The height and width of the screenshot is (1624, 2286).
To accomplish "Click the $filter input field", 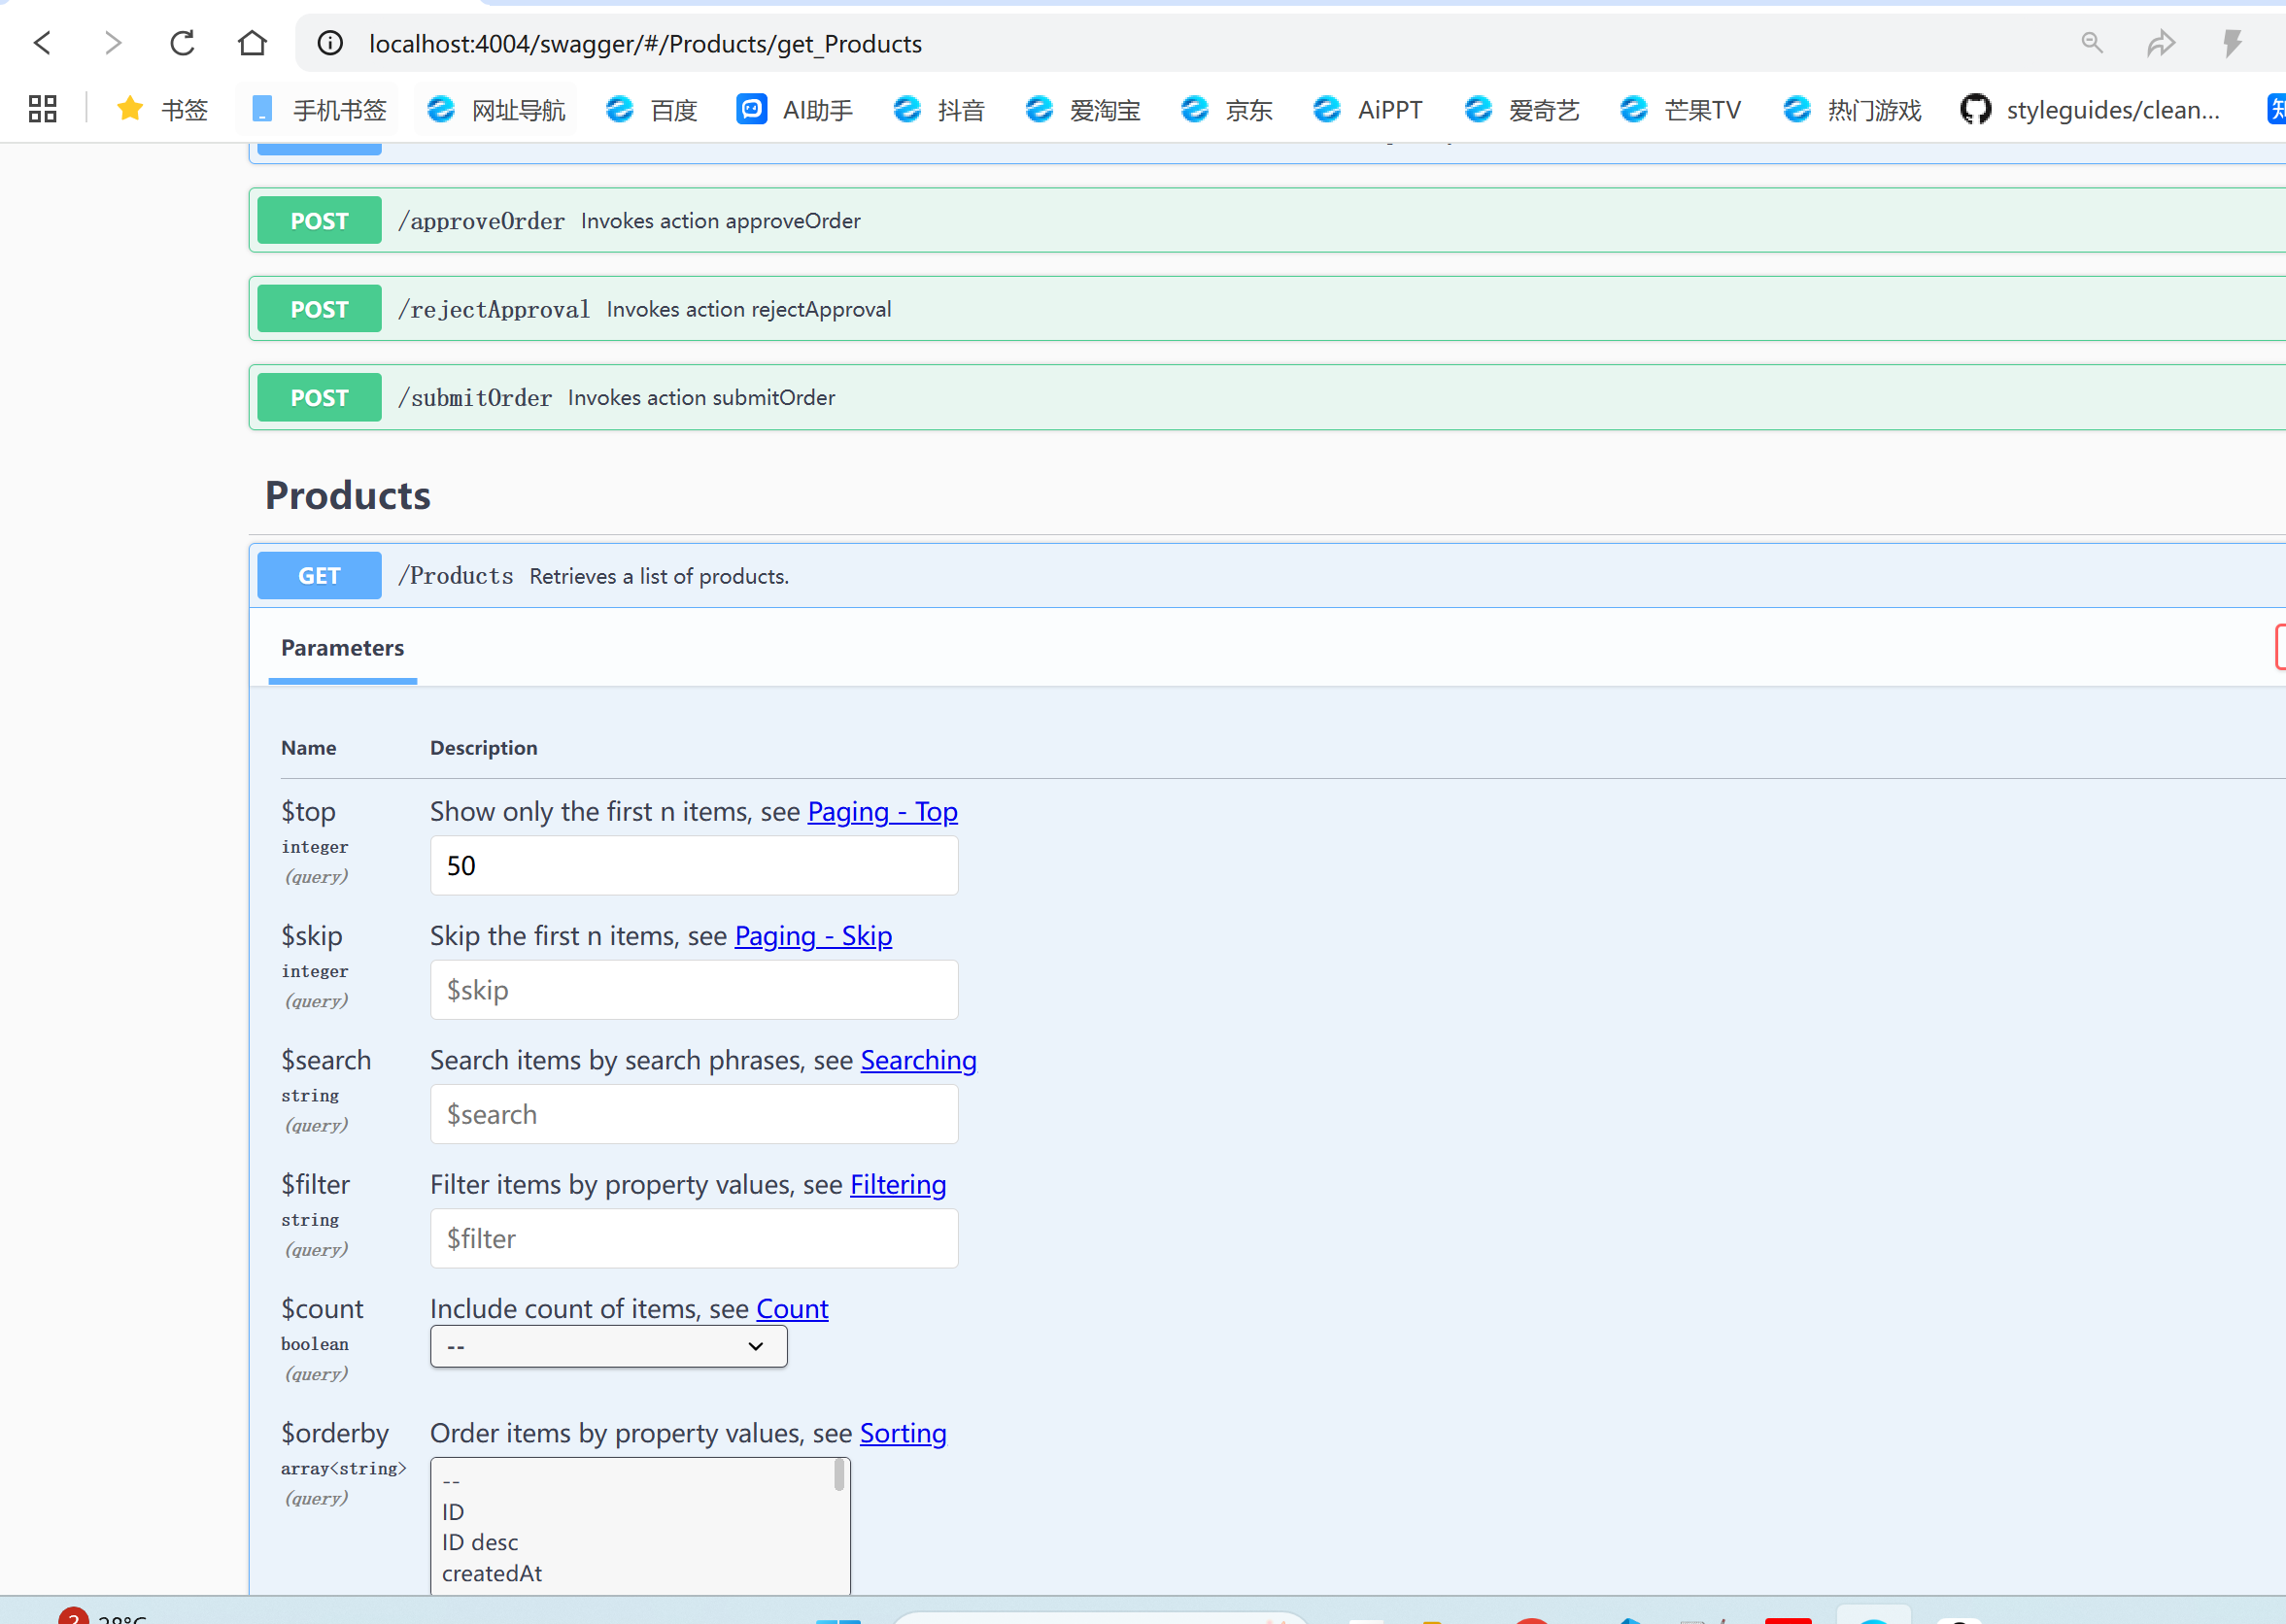I will click(x=693, y=1238).
